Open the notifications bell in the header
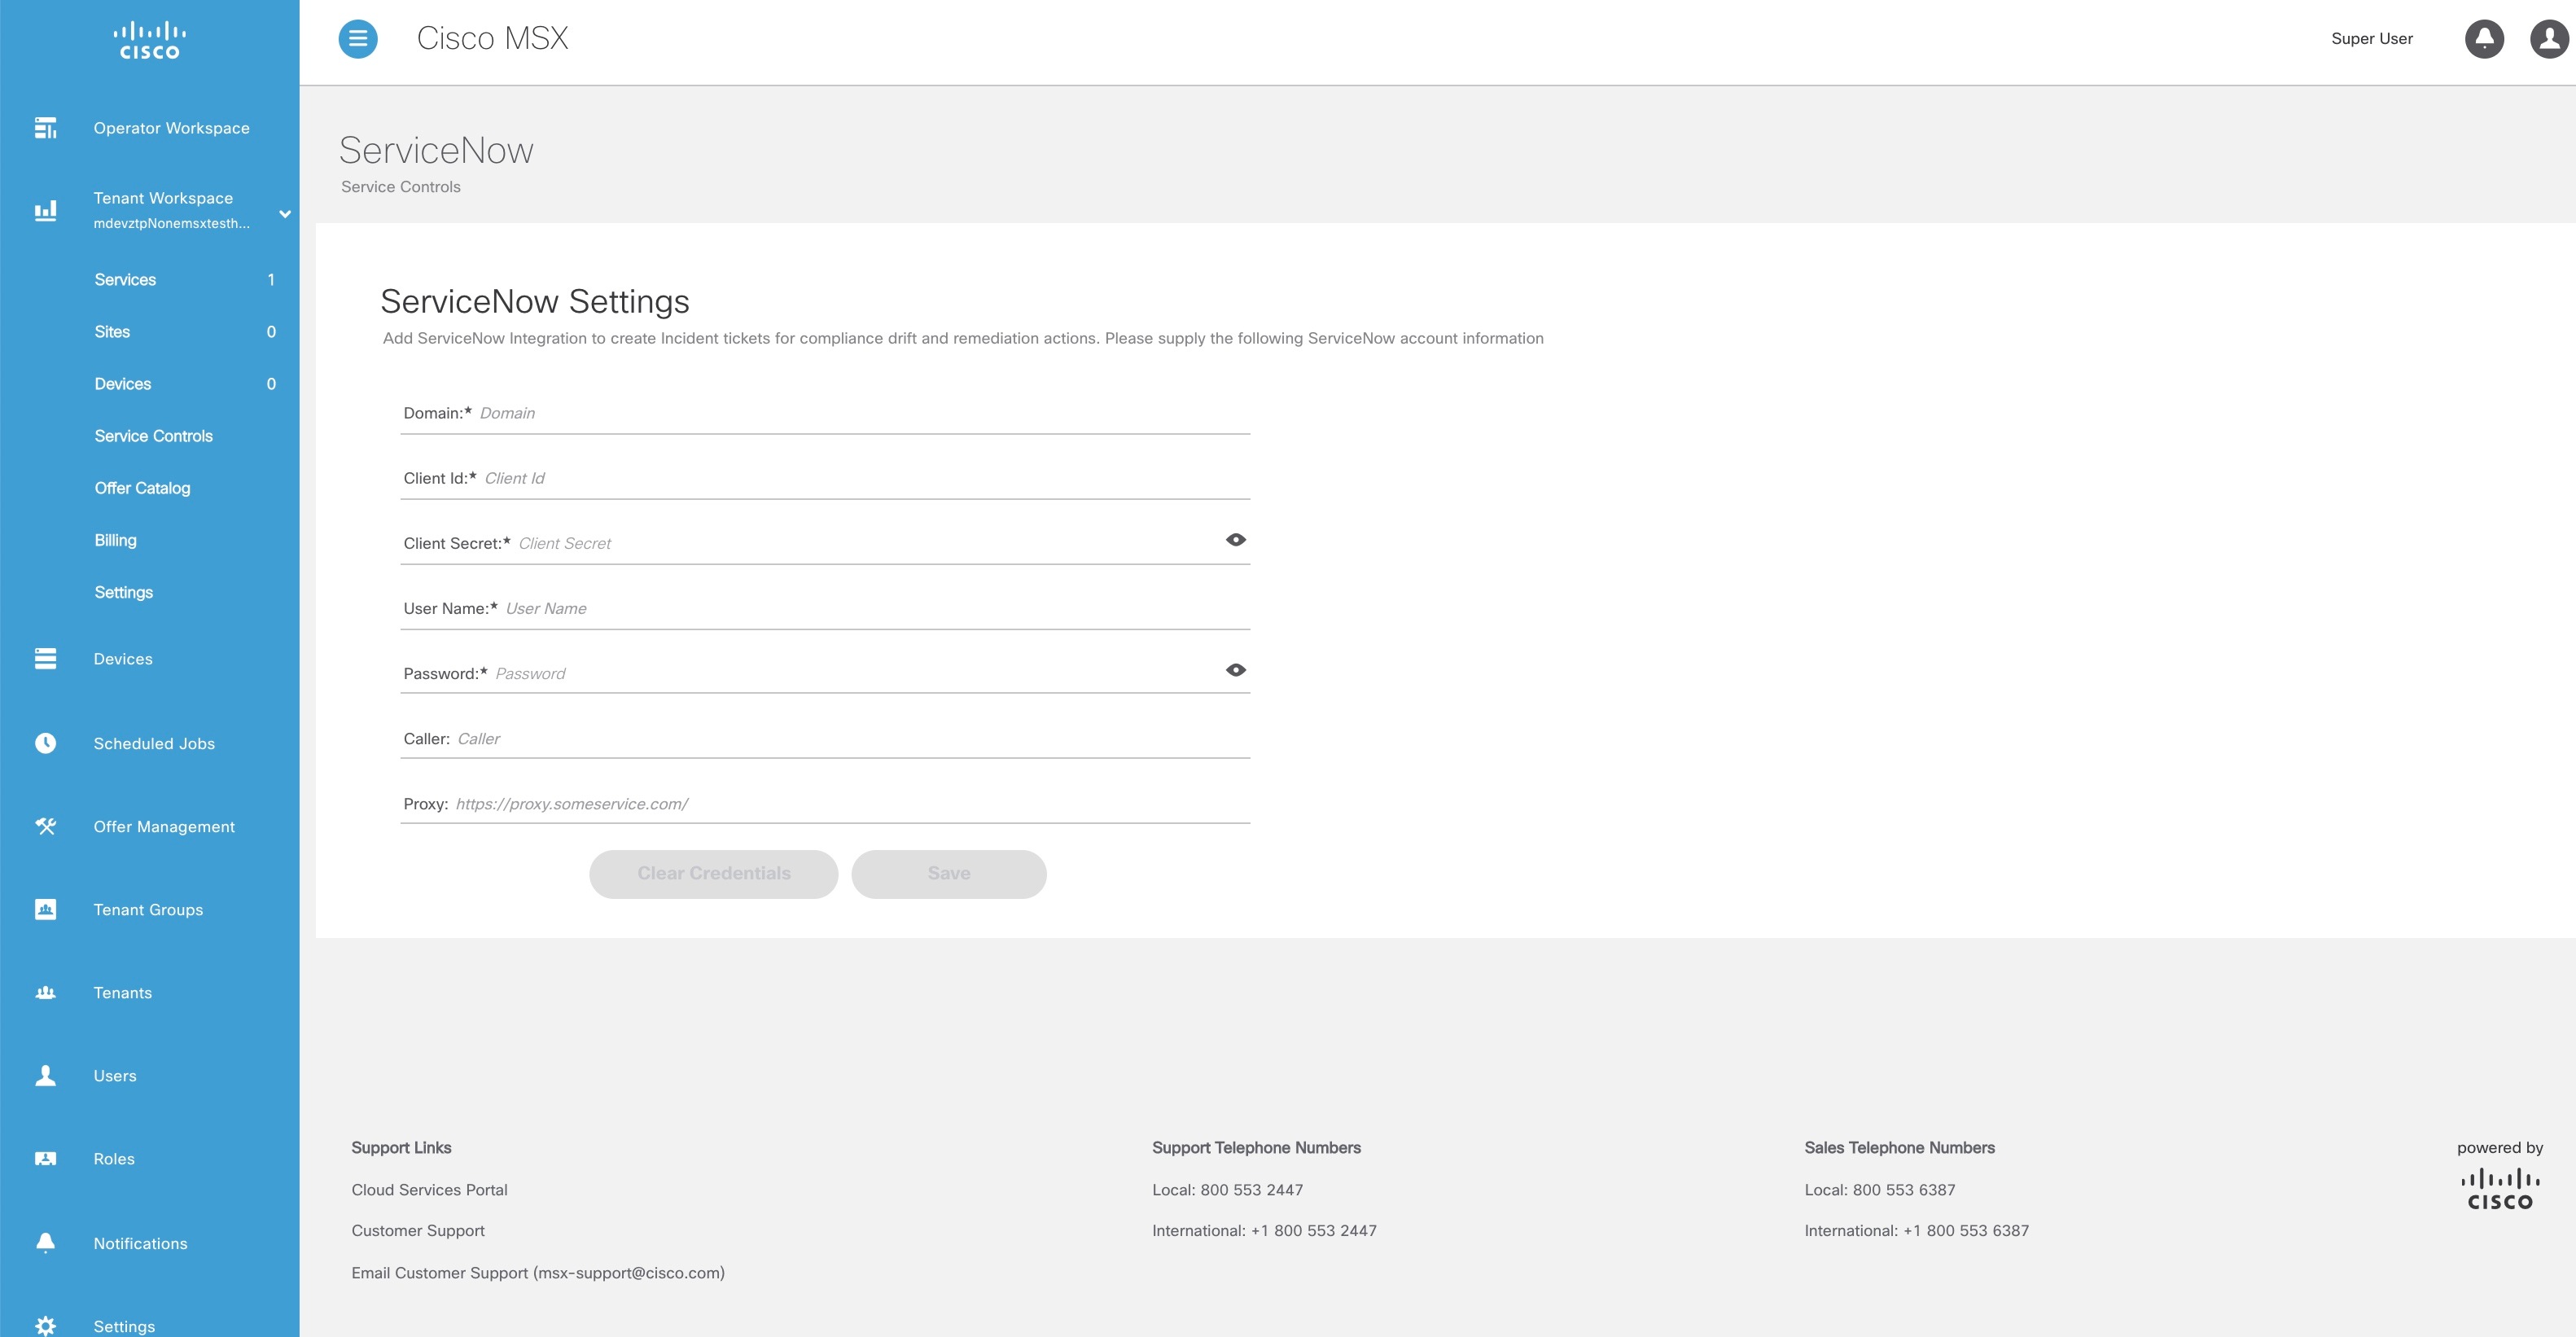The image size is (2576, 1337). point(2484,39)
